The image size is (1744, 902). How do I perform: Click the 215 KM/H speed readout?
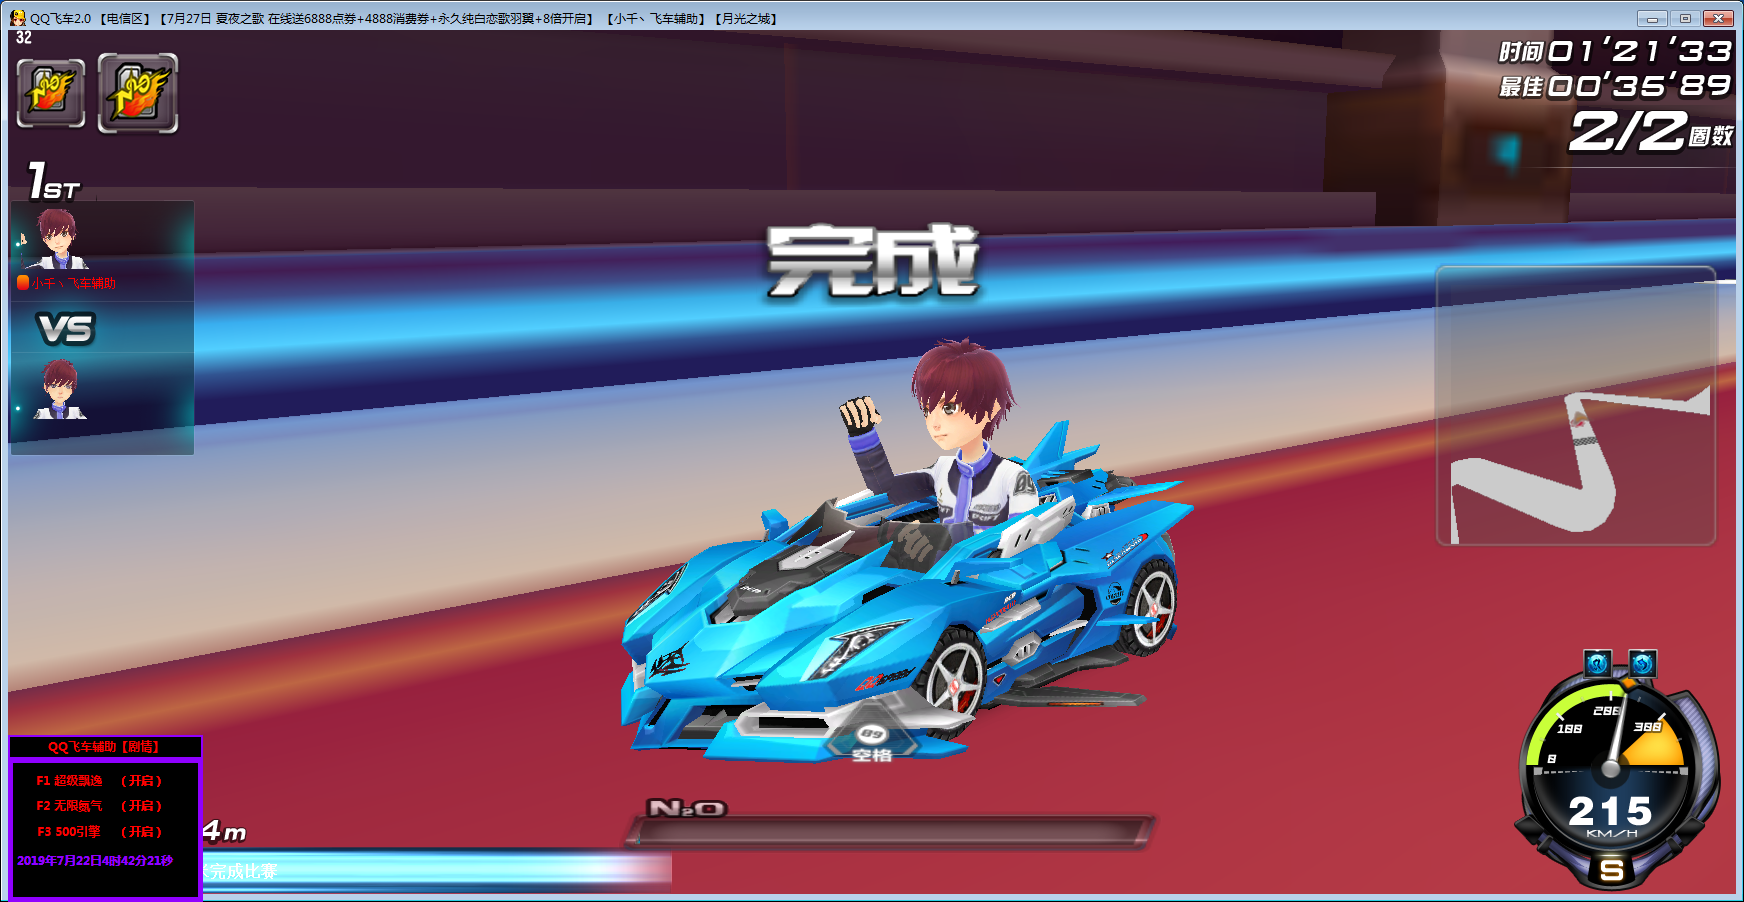[1611, 815]
